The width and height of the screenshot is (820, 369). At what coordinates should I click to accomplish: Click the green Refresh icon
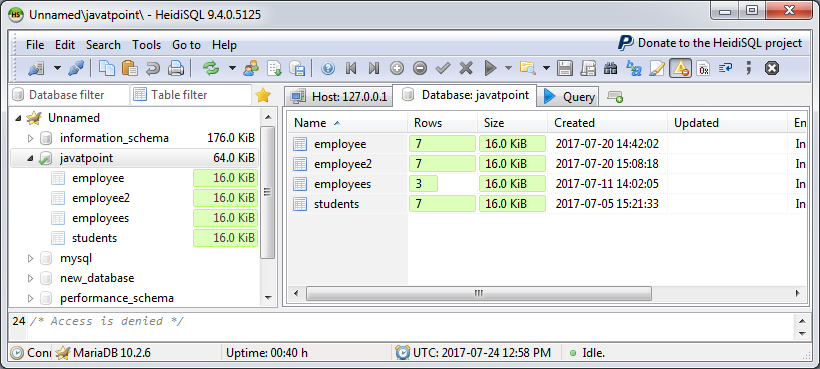211,68
